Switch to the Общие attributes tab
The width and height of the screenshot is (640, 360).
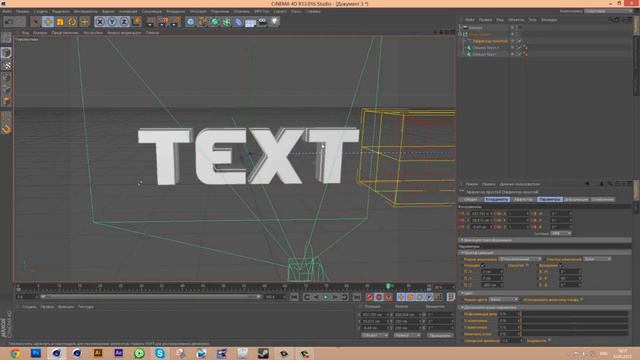pyautogui.click(x=471, y=199)
